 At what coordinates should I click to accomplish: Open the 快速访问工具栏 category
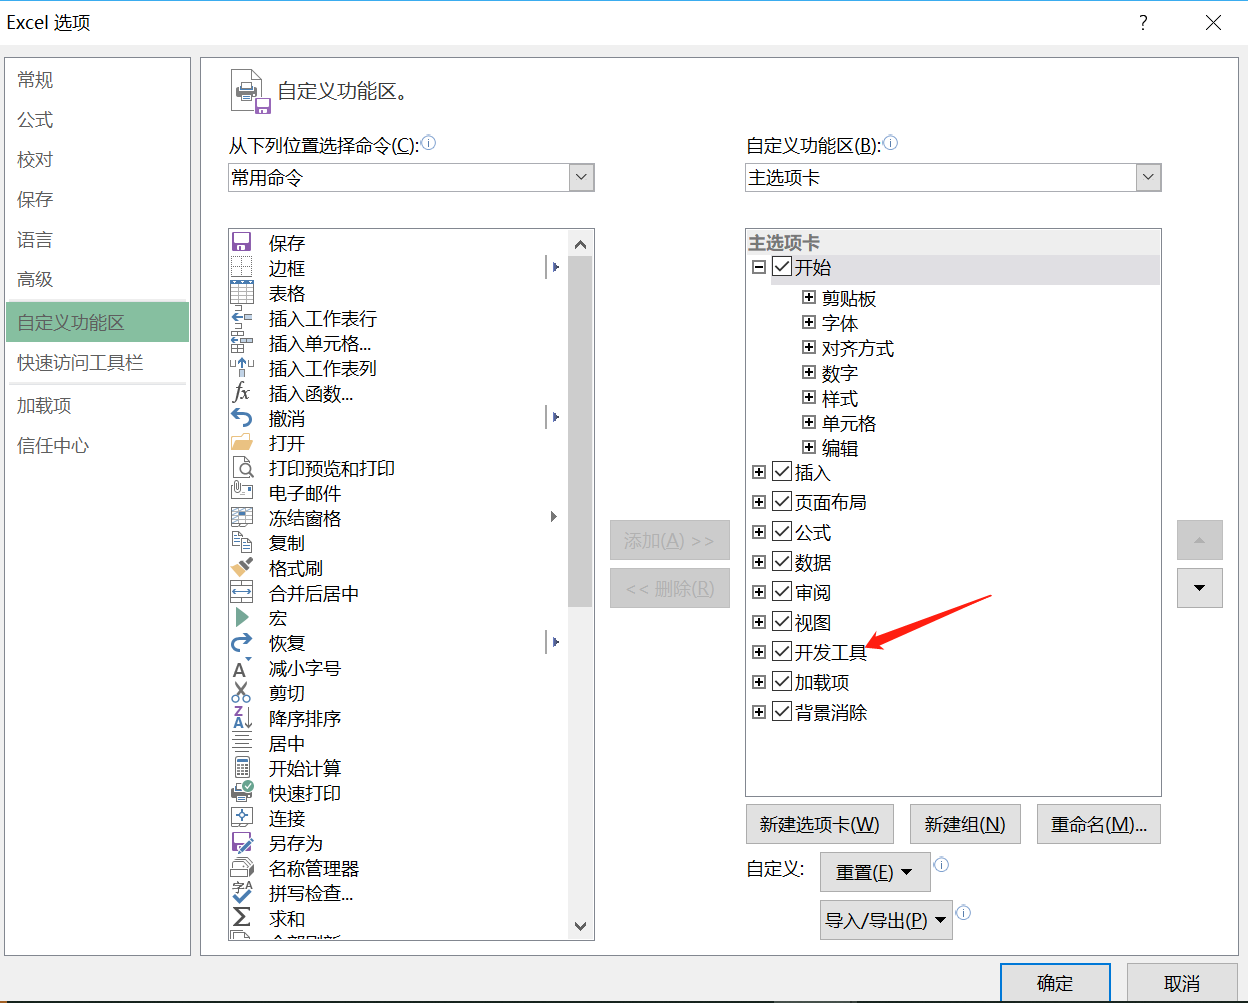tap(97, 363)
